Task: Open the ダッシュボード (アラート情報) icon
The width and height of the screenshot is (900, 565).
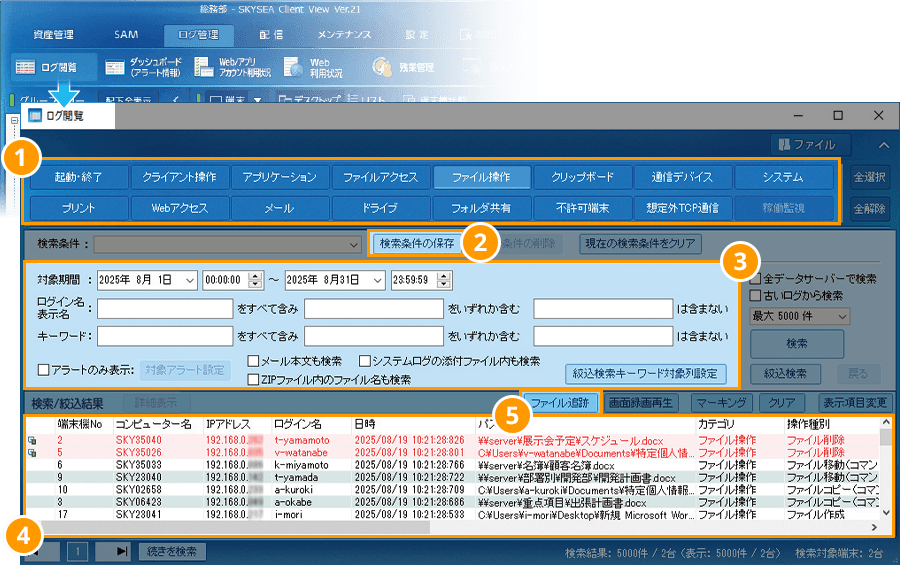Action: point(115,67)
